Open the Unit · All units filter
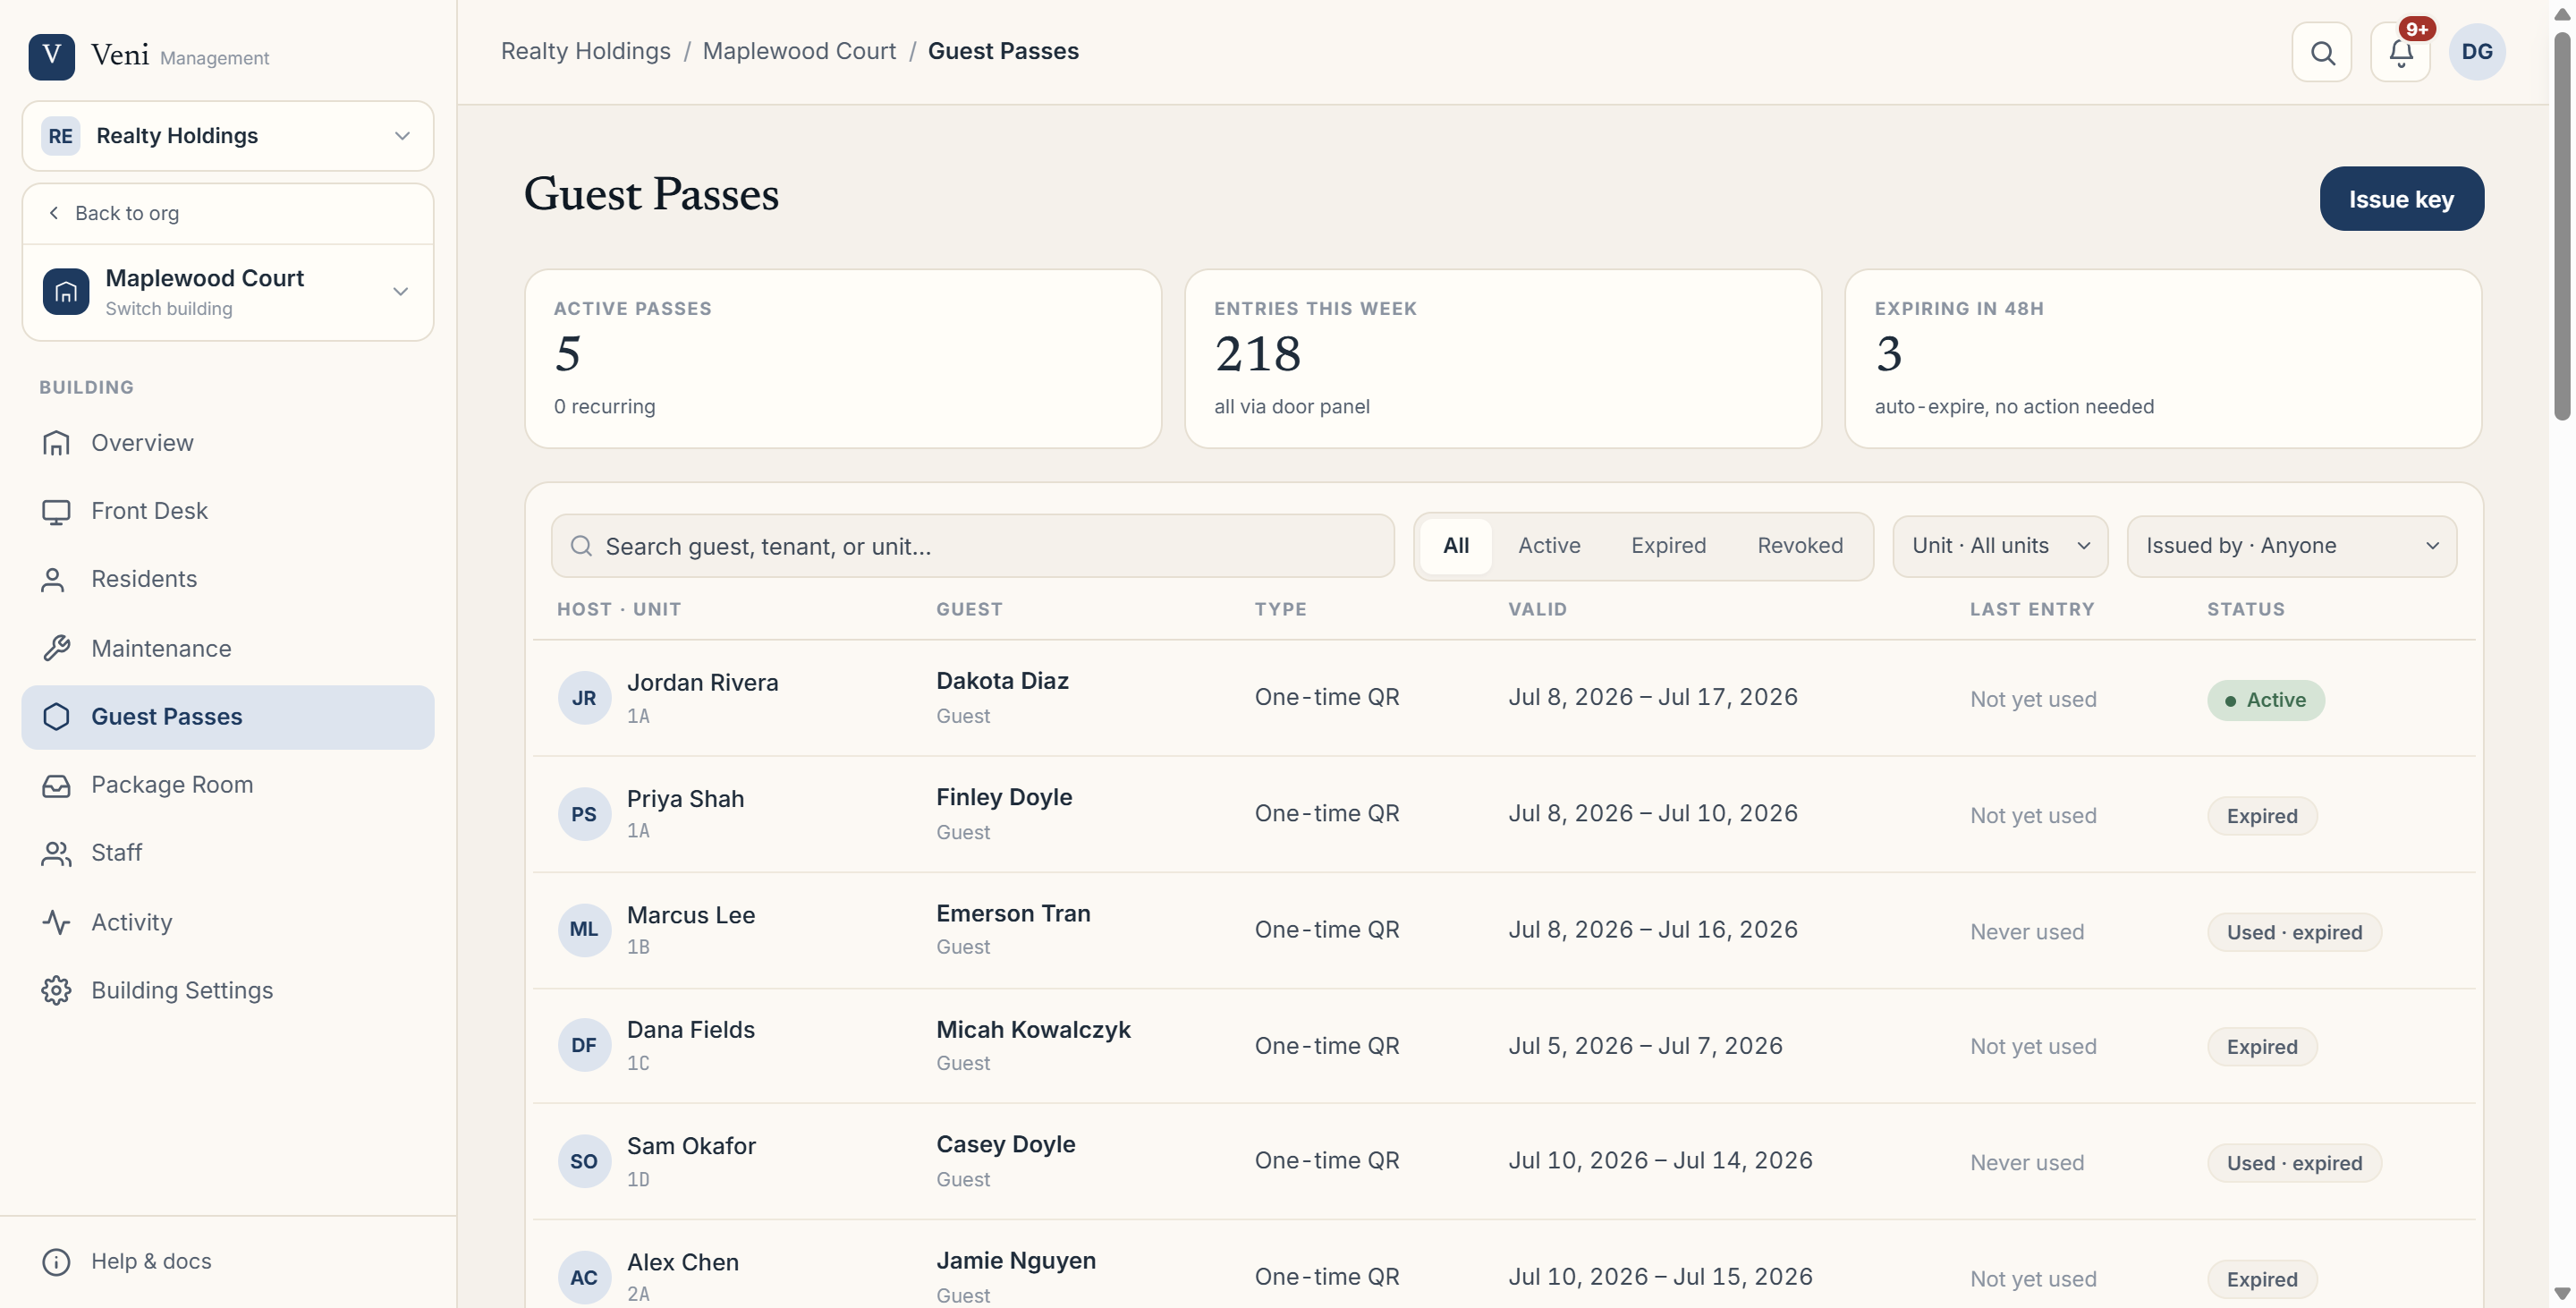 [x=2000, y=546]
